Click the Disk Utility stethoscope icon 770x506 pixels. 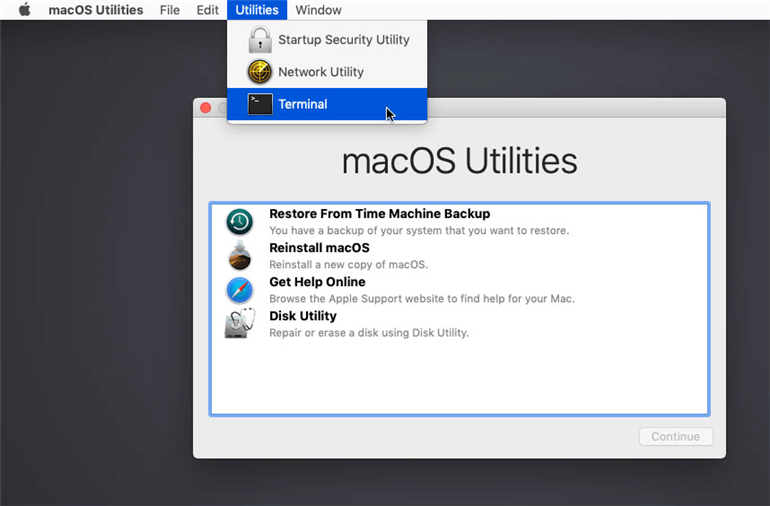(x=240, y=323)
